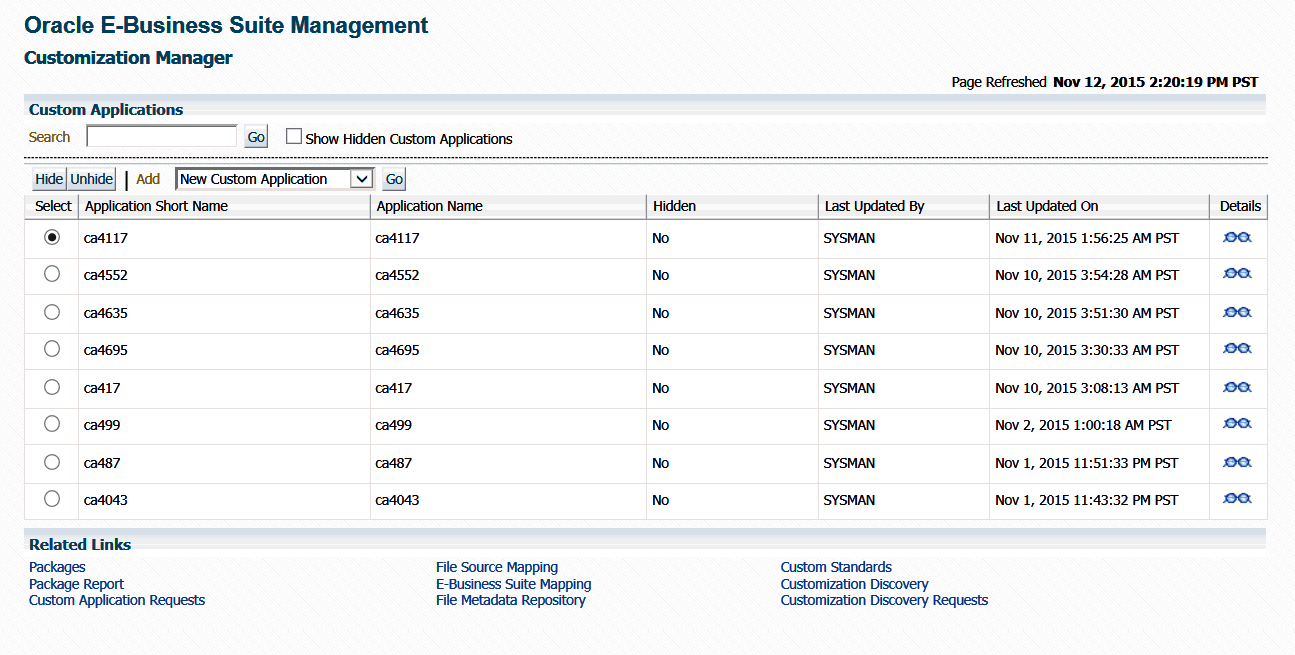Open details glasses icon for ca499
Image resolution: width=1295 pixels, height=655 pixels.
pos(1237,423)
